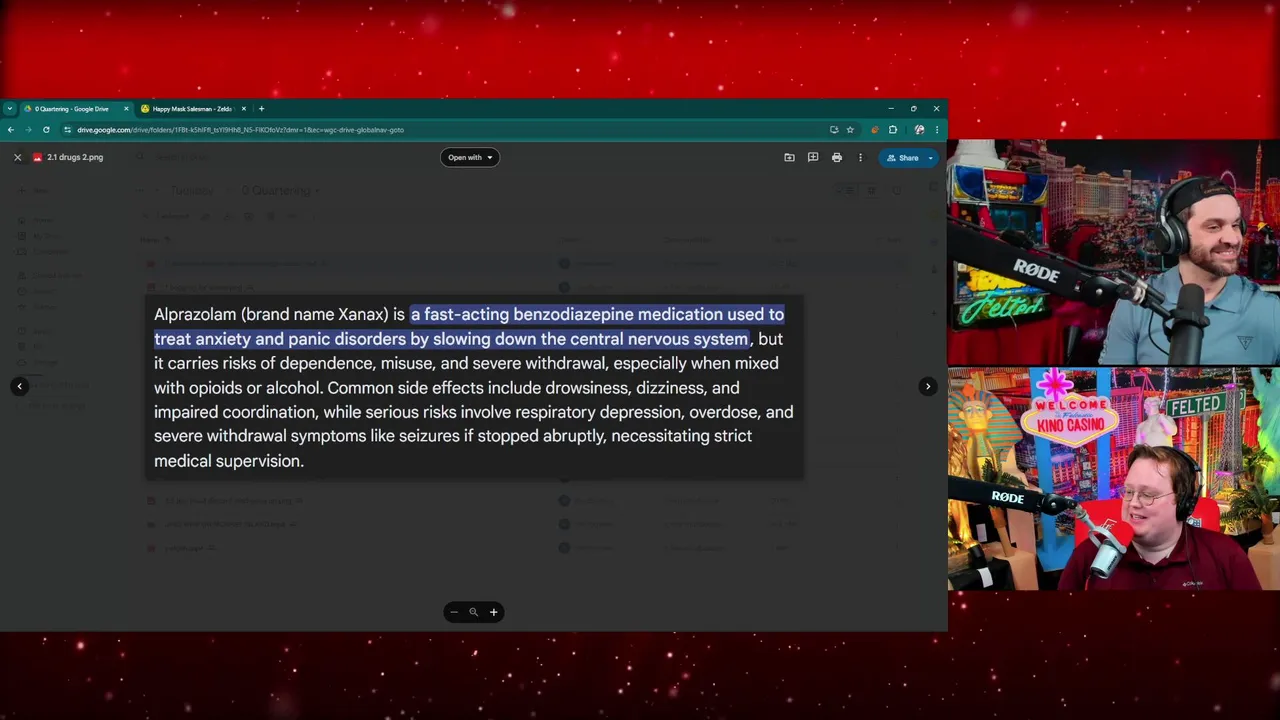Open the browser profile avatar
The height and width of the screenshot is (720, 1280).
pyautogui.click(x=919, y=129)
